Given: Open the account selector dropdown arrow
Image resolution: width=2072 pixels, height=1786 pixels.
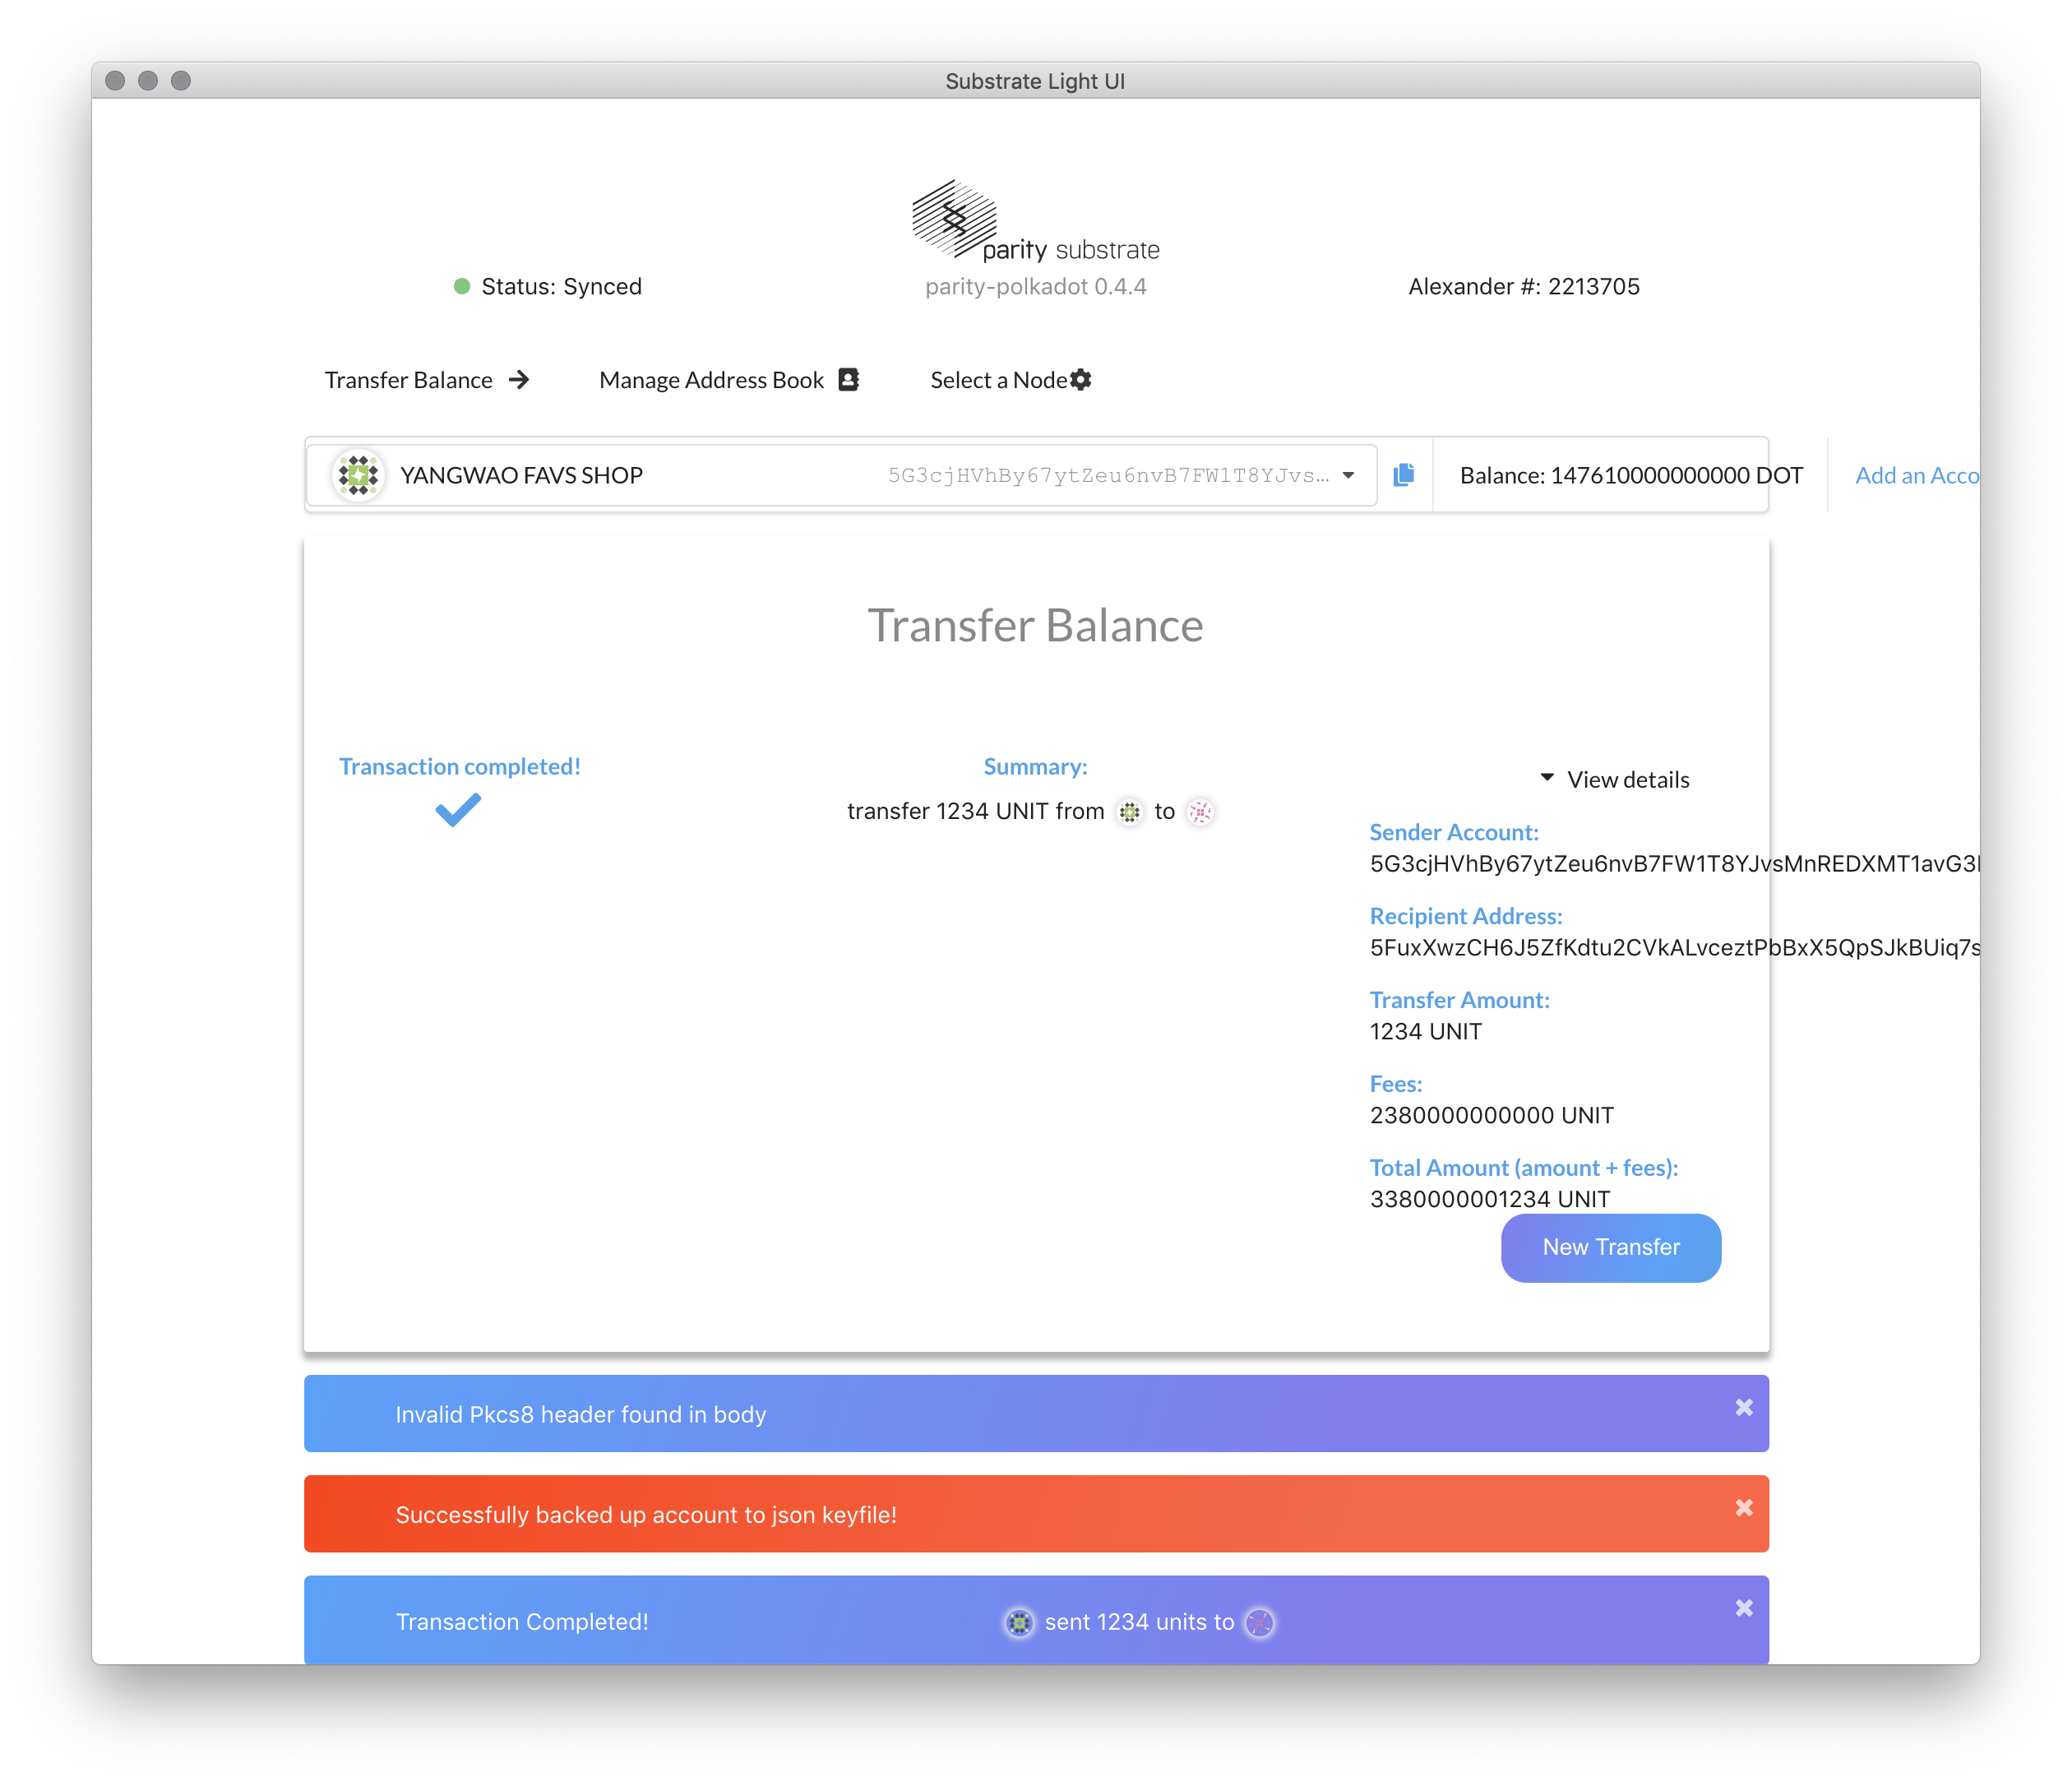Looking at the screenshot, I should (x=1348, y=476).
